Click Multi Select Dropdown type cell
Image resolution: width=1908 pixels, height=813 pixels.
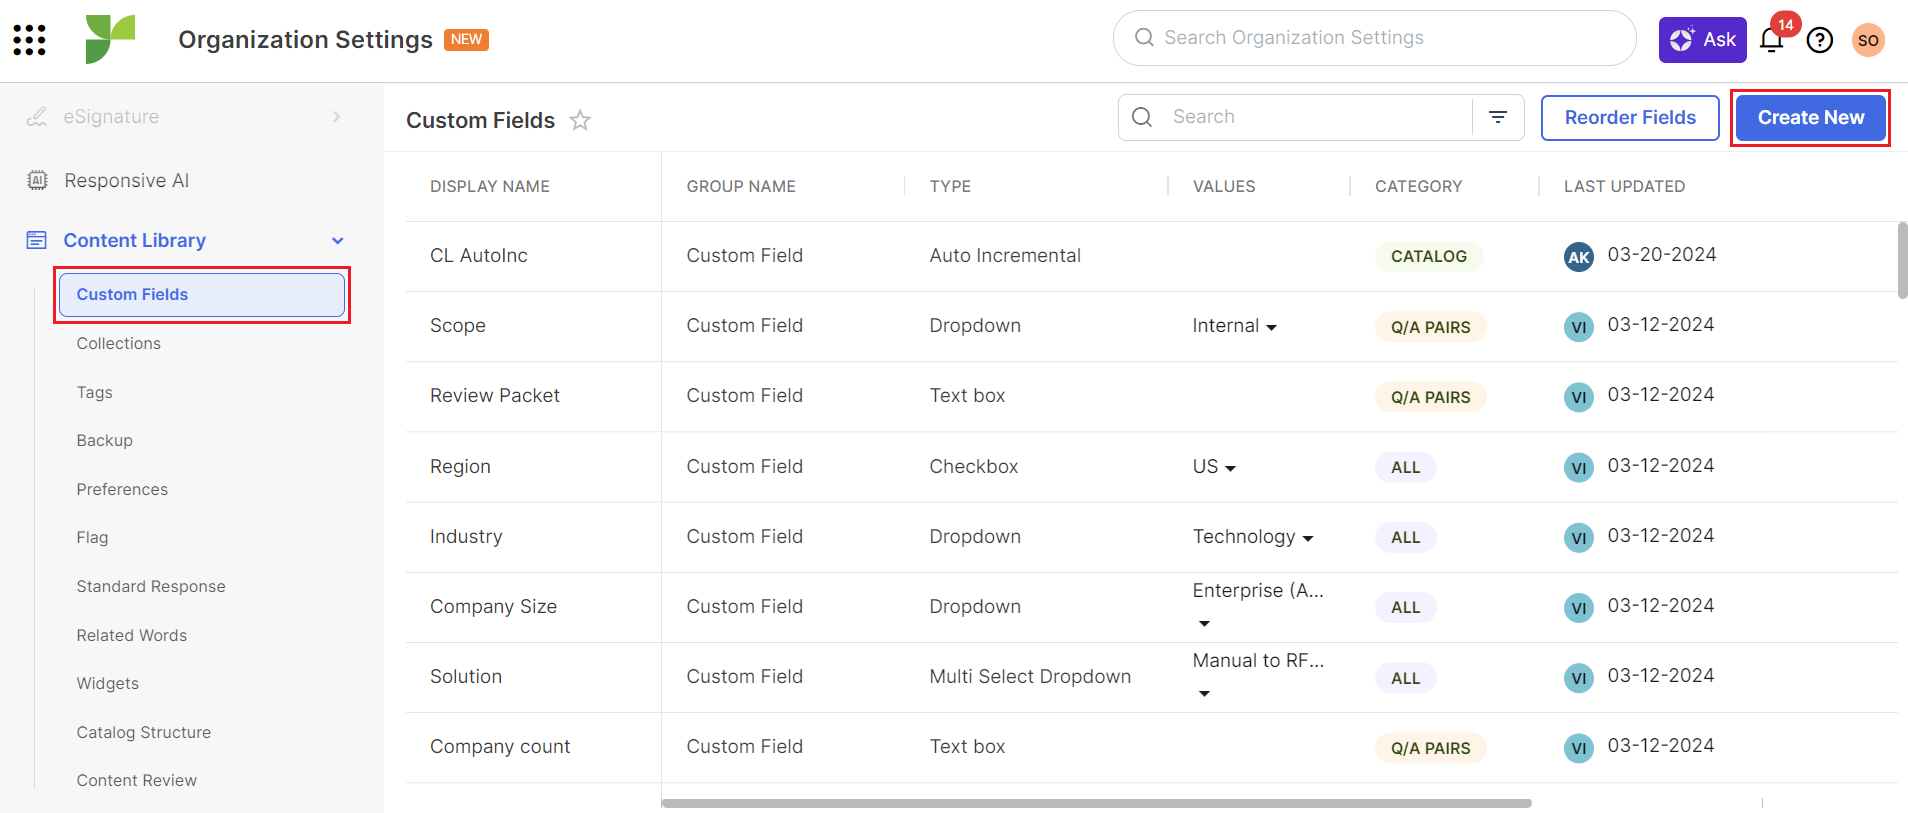1030,677
